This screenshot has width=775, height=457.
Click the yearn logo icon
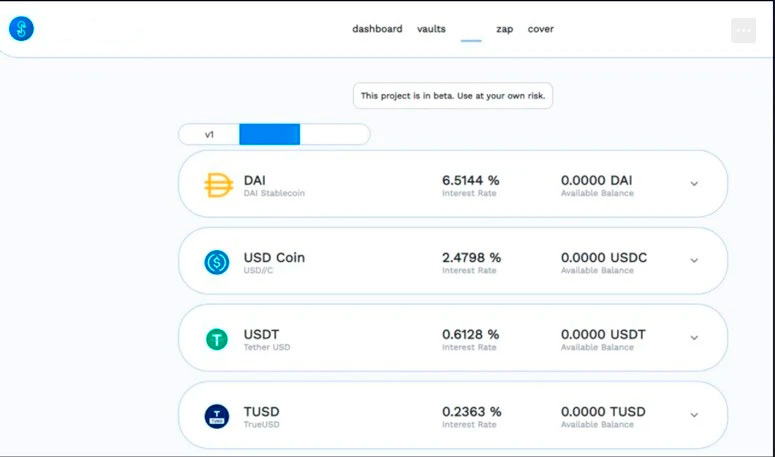pos(21,29)
